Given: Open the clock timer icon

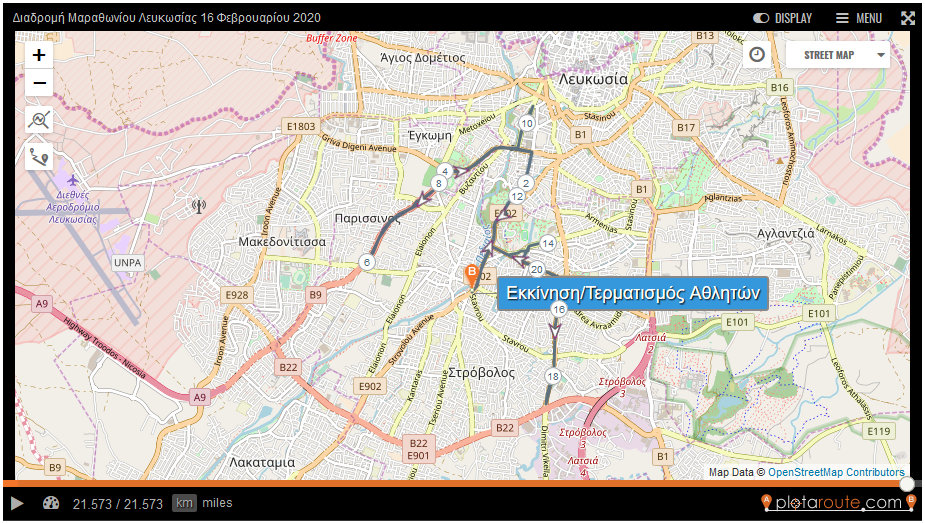Looking at the screenshot, I should [757, 54].
